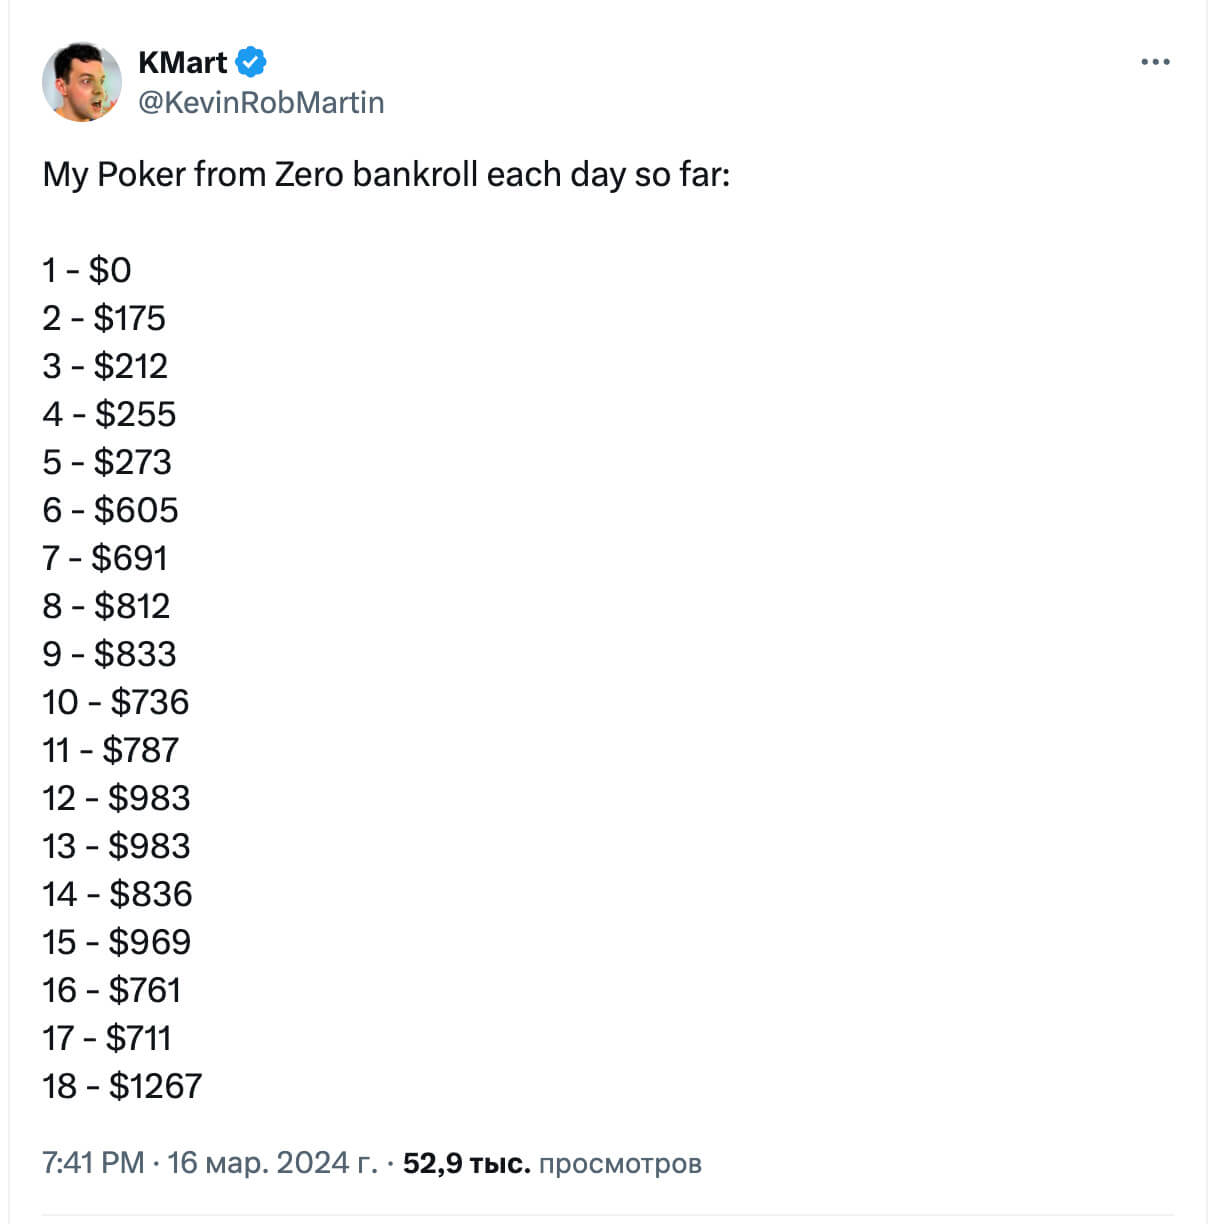Click the day 10 - $736 entry

(116, 702)
